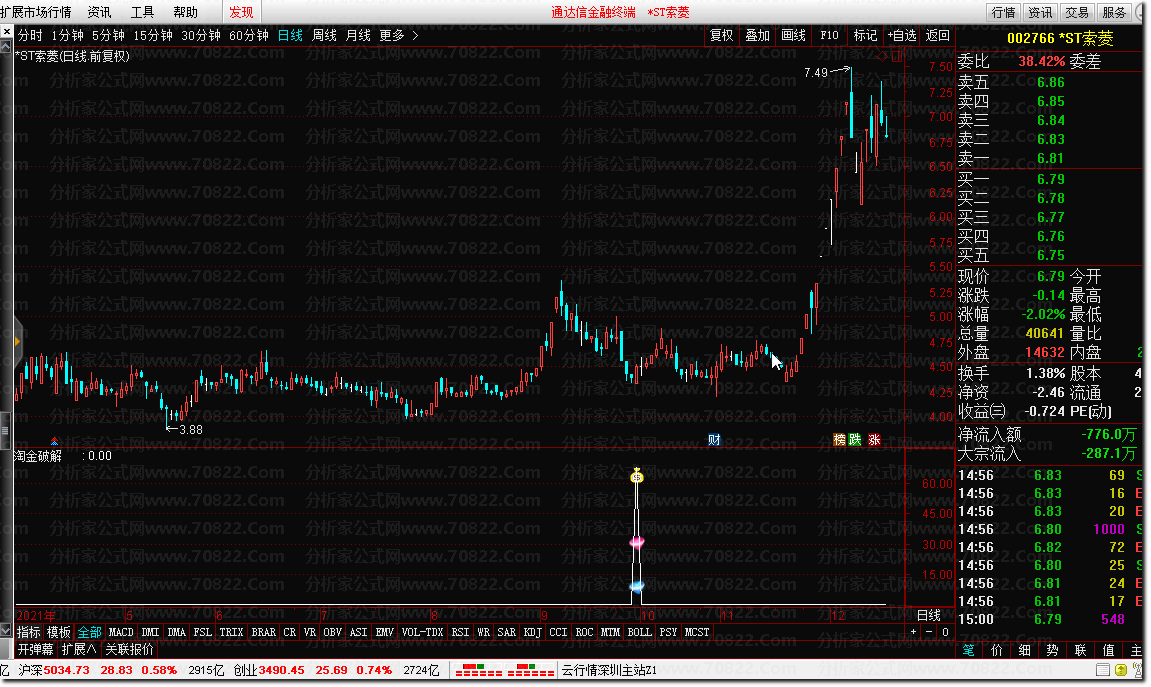Switch to the 周线 weekly chart
1151x687 pixels.
click(324, 35)
